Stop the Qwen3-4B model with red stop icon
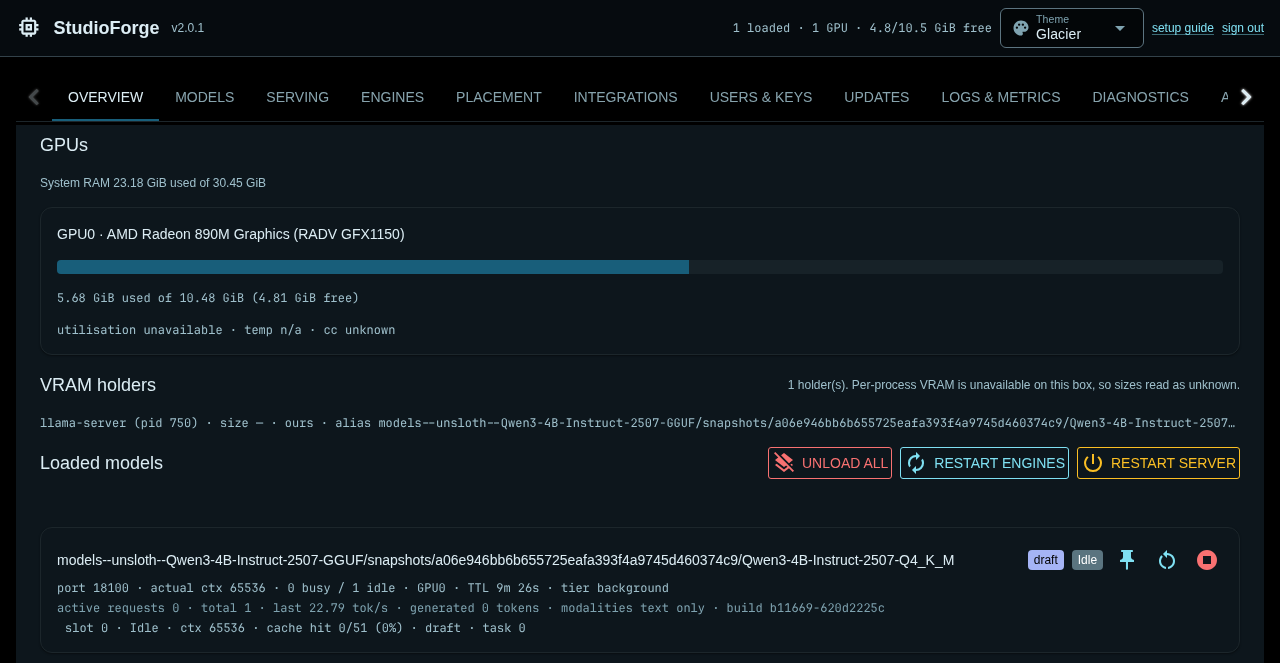The image size is (1280, 663). coord(1207,560)
